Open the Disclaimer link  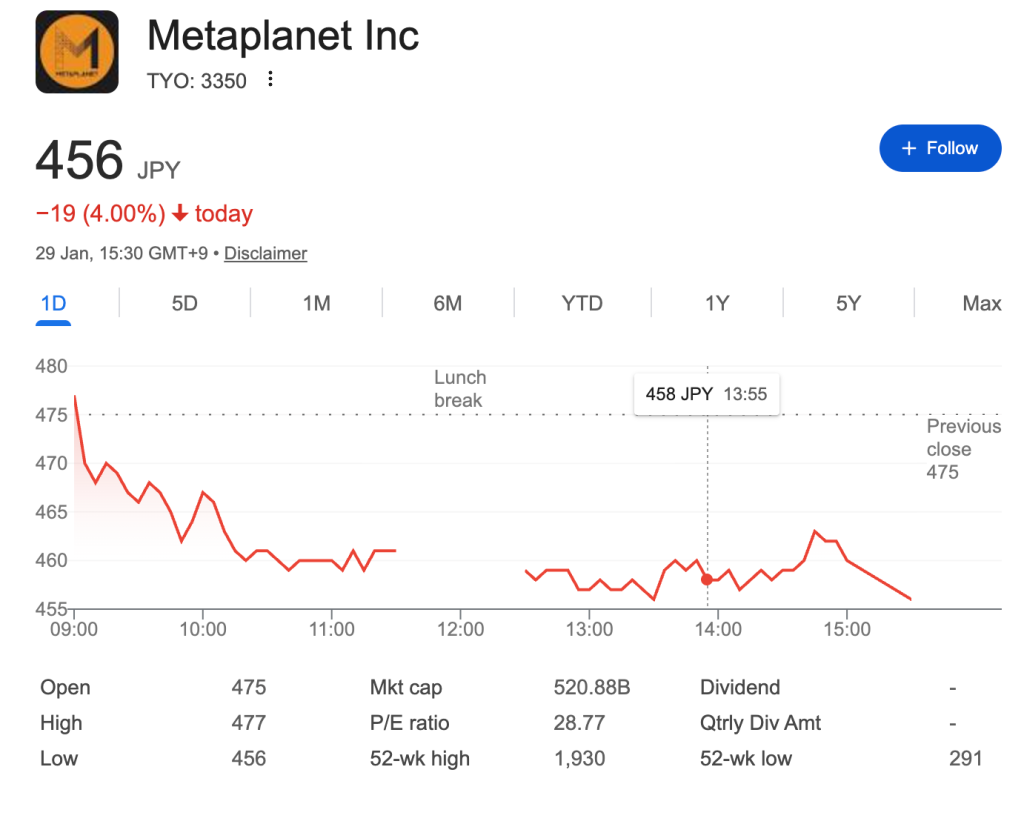click(265, 254)
